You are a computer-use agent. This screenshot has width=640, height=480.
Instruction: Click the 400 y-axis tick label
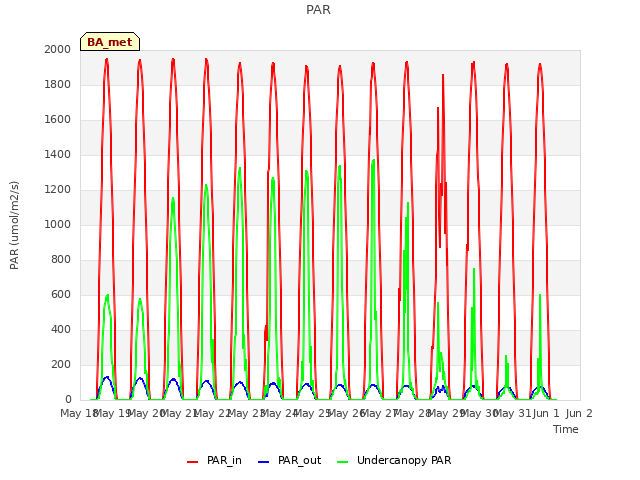pos(61,329)
